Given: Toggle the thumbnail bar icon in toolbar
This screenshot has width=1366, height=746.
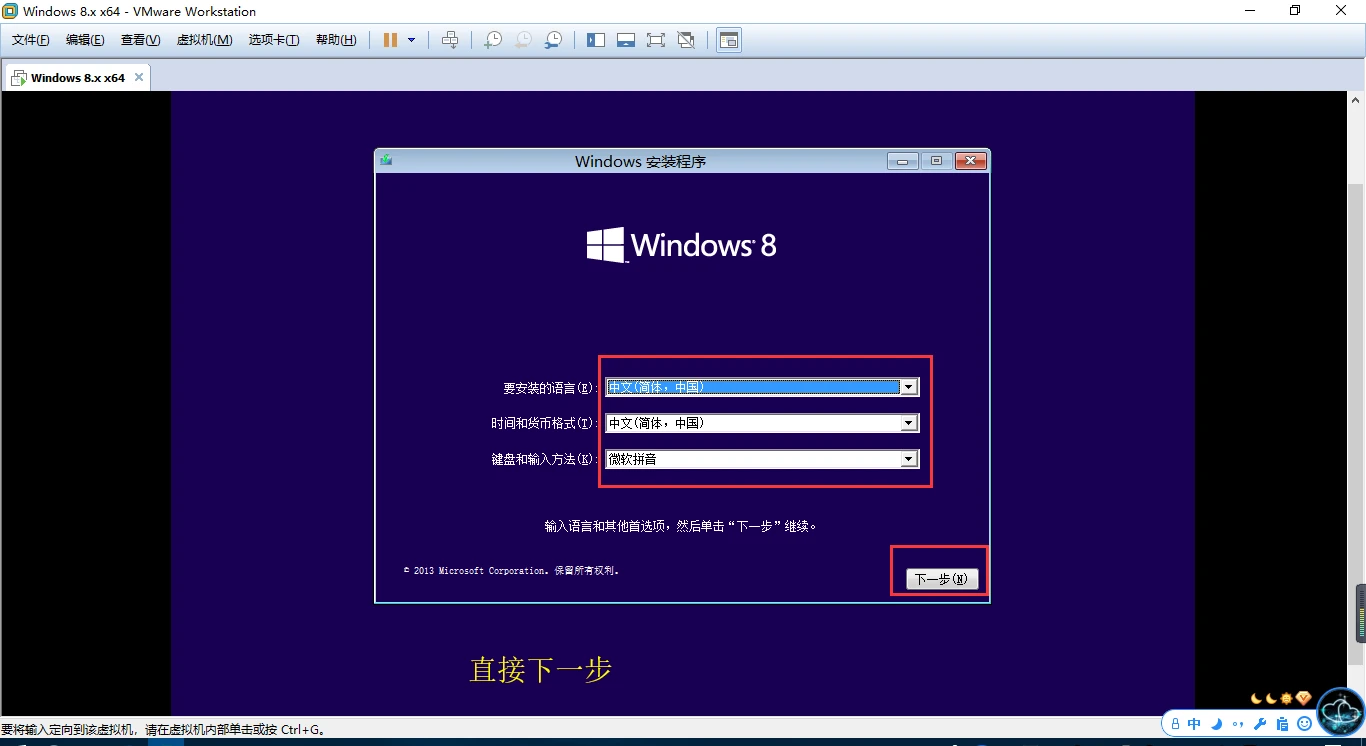Looking at the screenshot, I should 626,40.
